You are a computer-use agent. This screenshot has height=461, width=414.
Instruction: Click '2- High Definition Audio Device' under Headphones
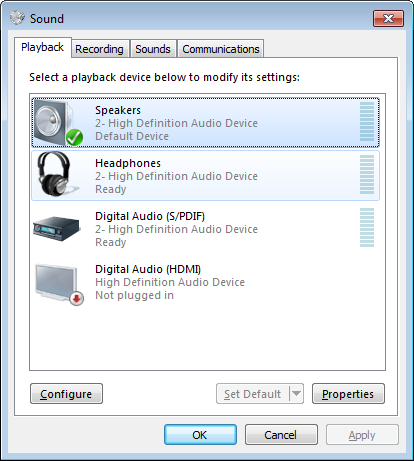pos(176,176)
